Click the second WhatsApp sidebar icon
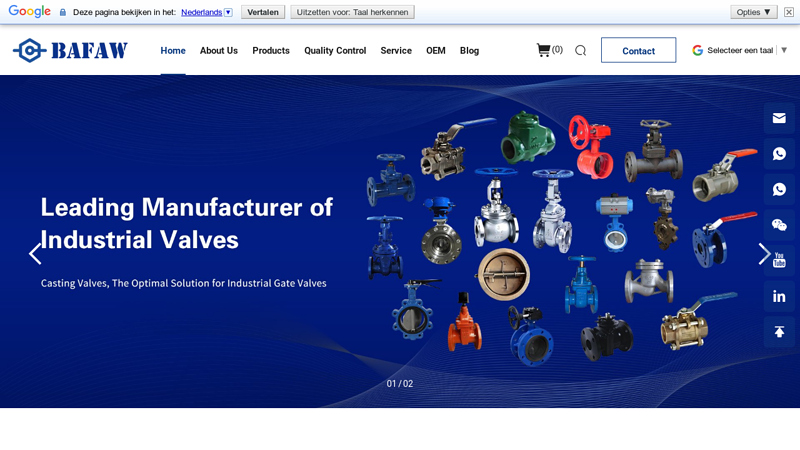The width and height of the screenshot is (800, 450). [779, 189]
